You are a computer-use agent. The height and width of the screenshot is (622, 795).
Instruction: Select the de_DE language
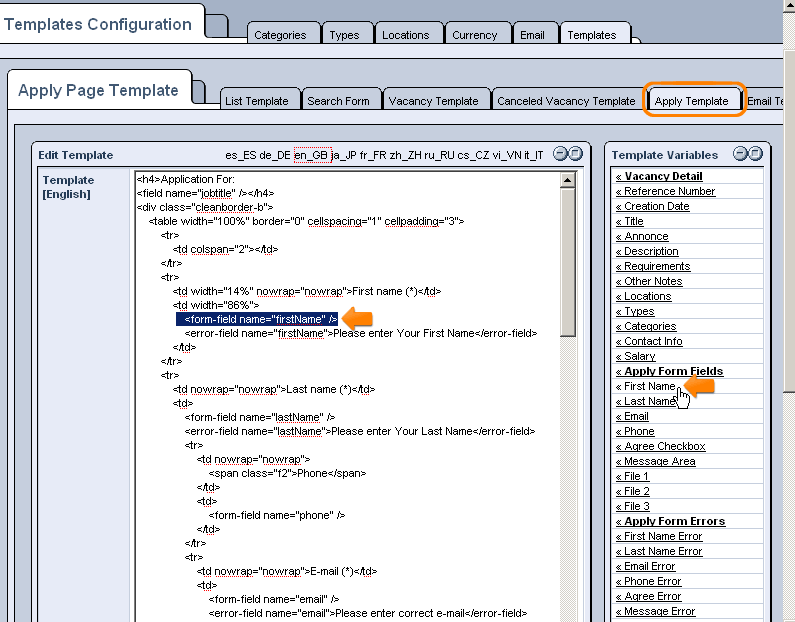point(275,155)
